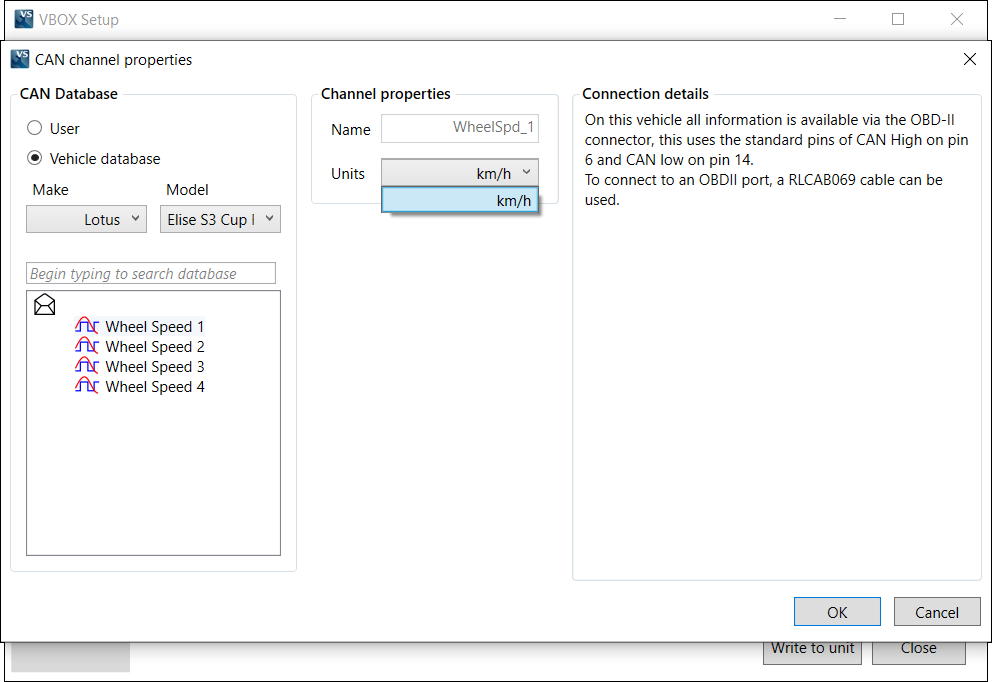
Task: Click the signal icon beside Wheel Speed 3
Action: tap(87, 366)
